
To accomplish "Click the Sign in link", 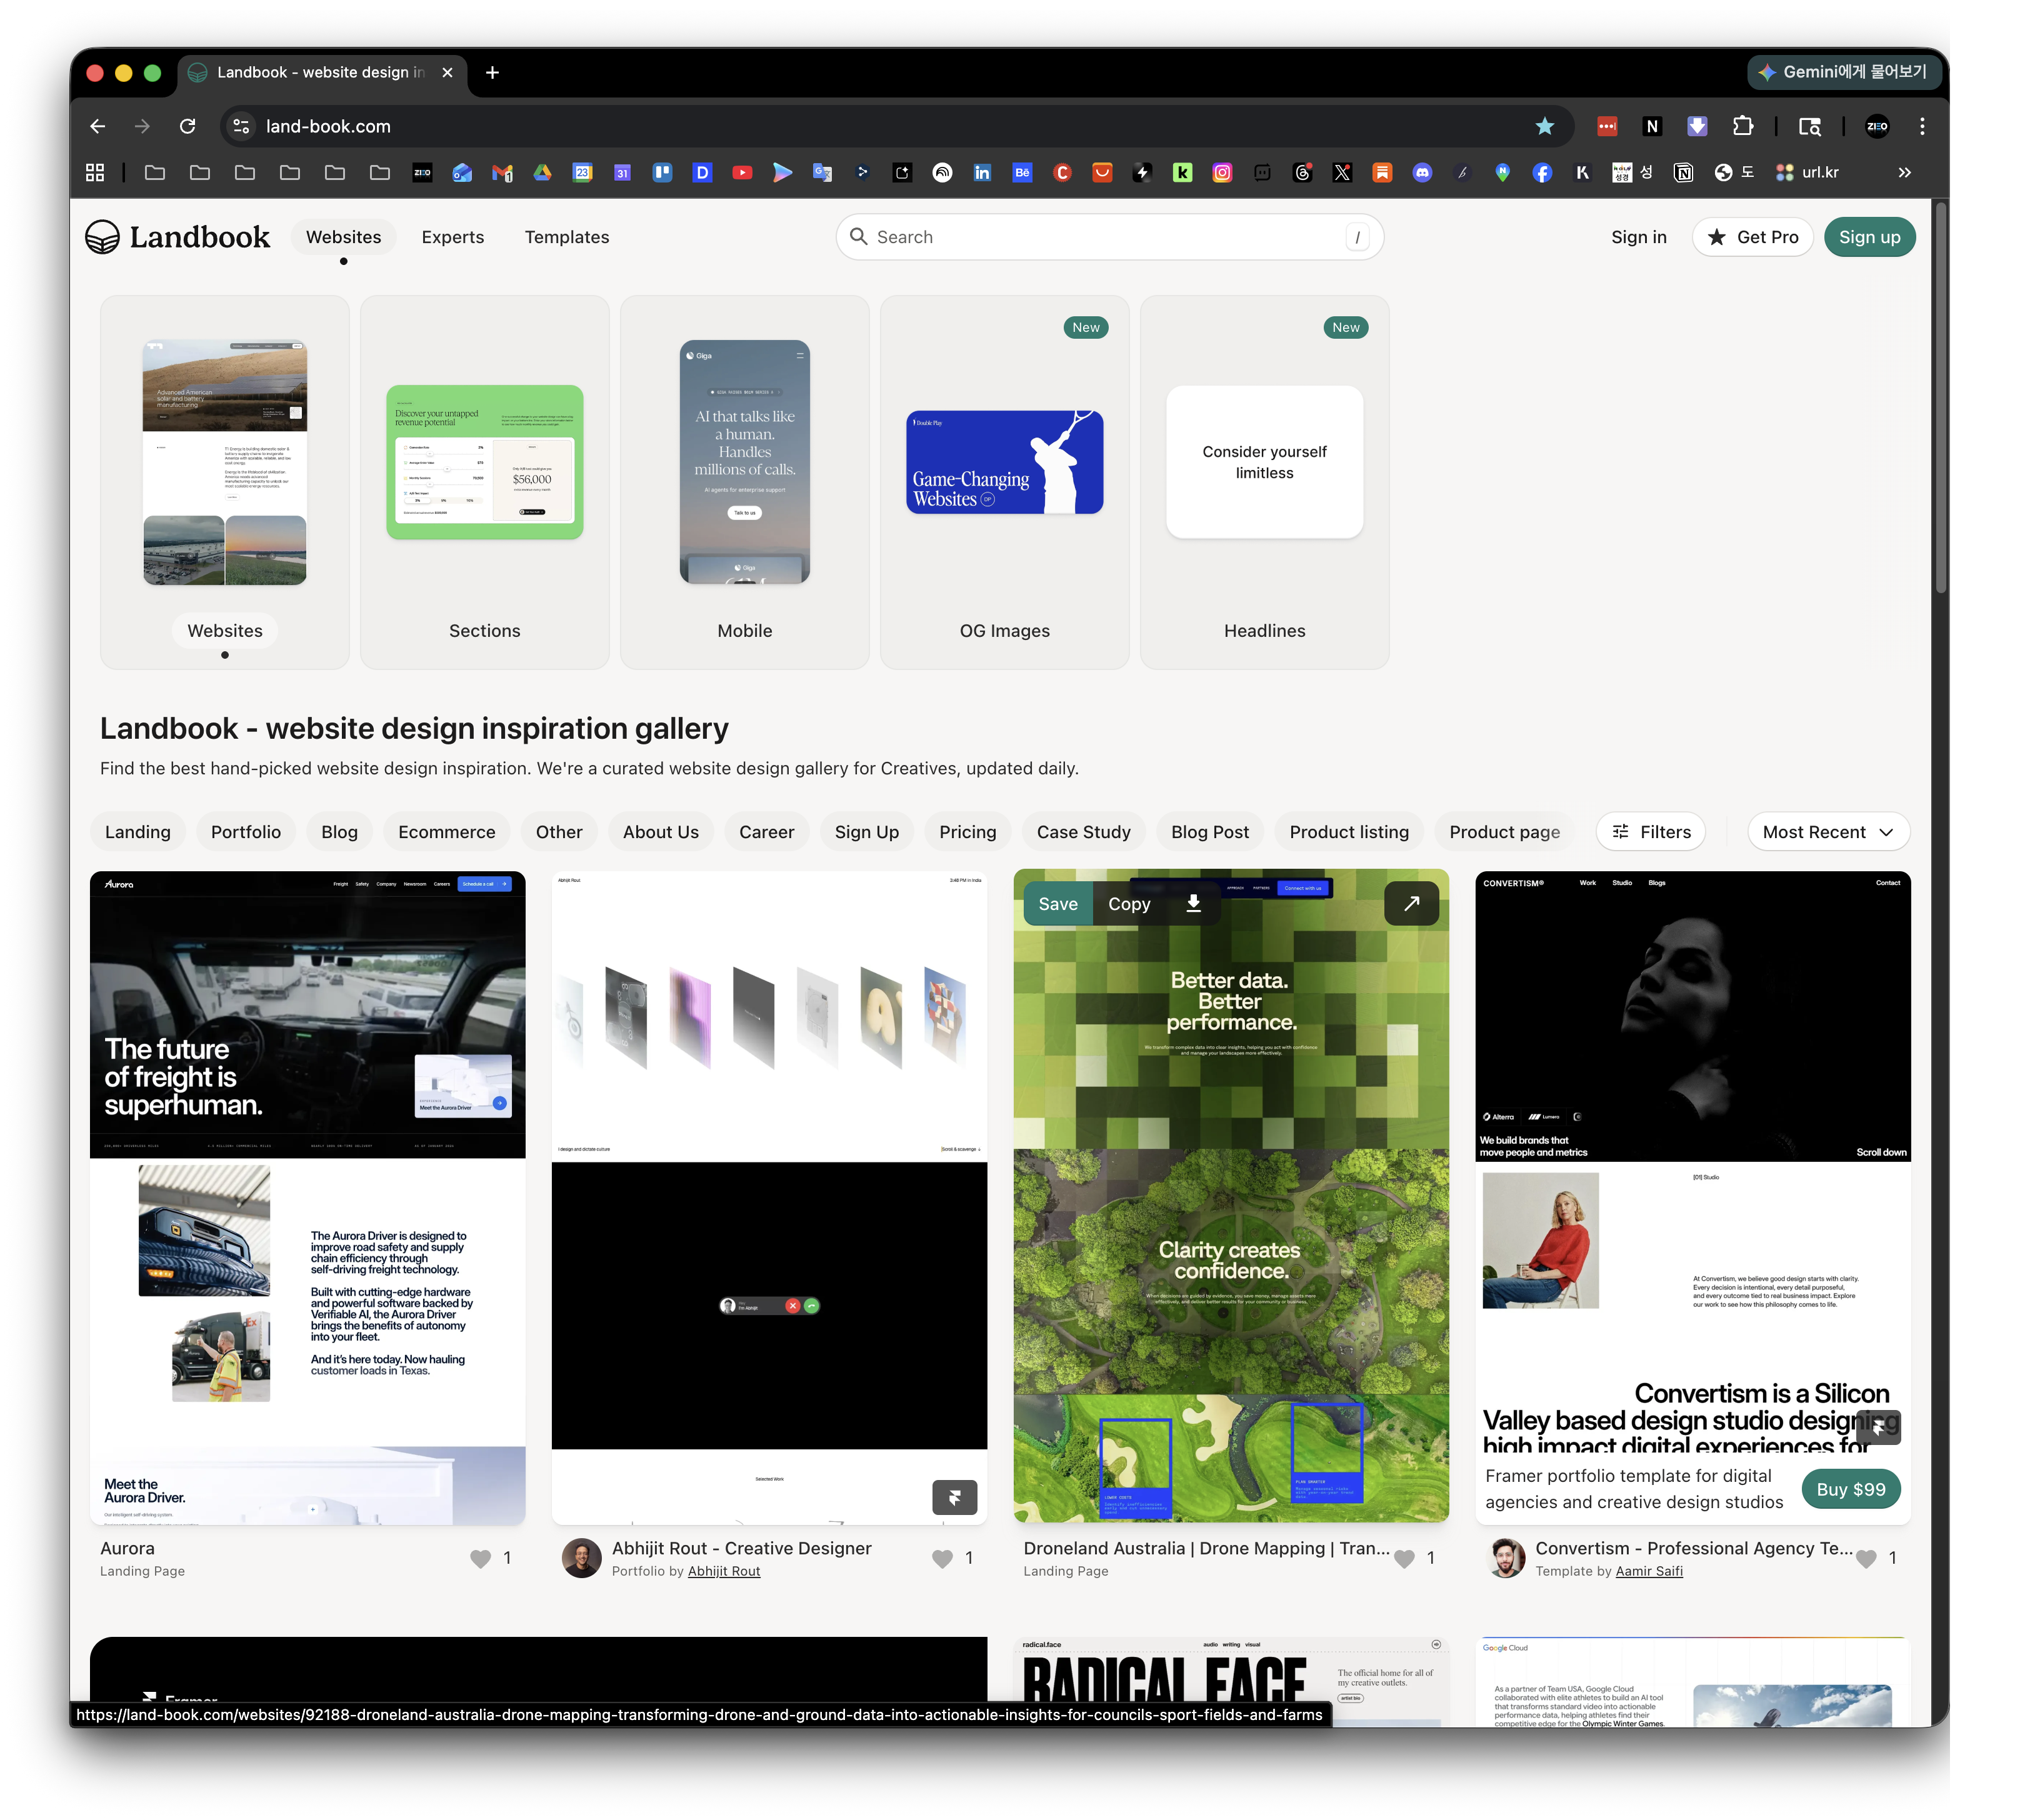I will pos(1639,237).
